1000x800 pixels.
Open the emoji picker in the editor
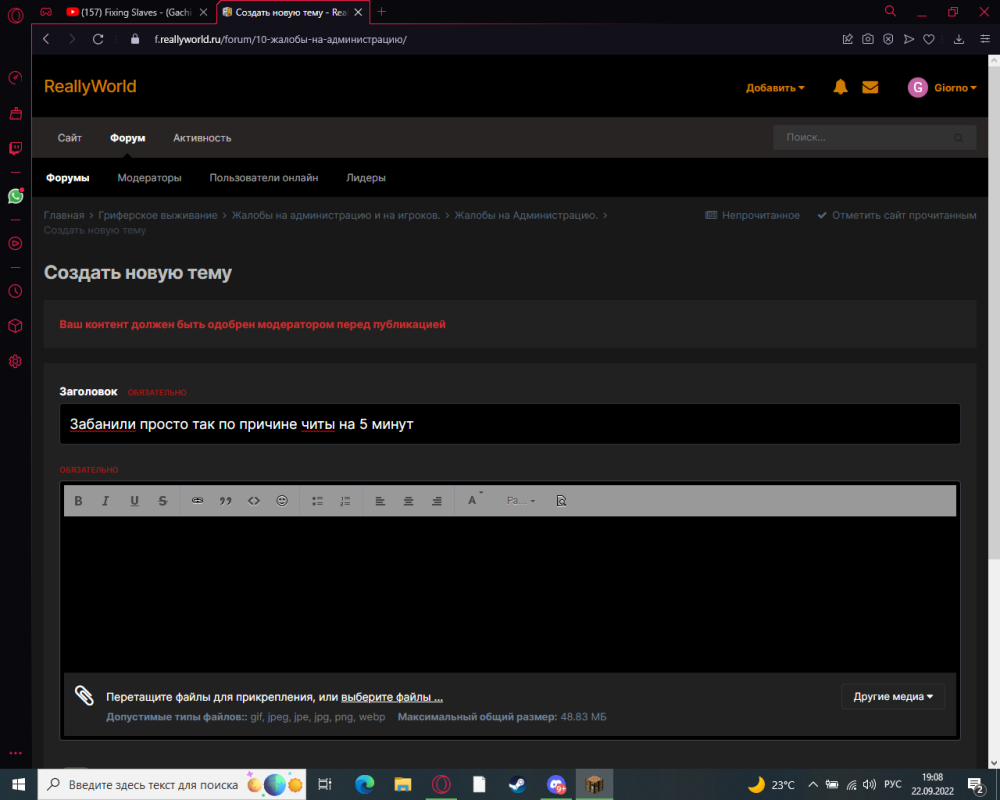[x=282, y=501]
